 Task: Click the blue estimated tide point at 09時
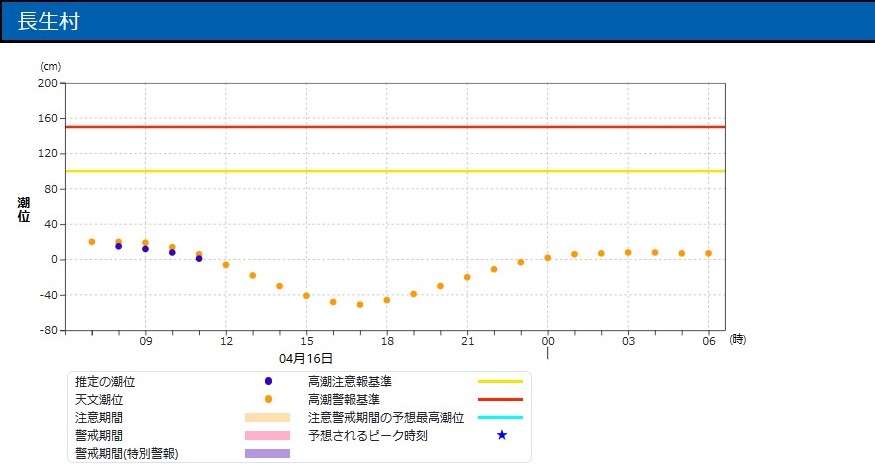pos(146,249)
